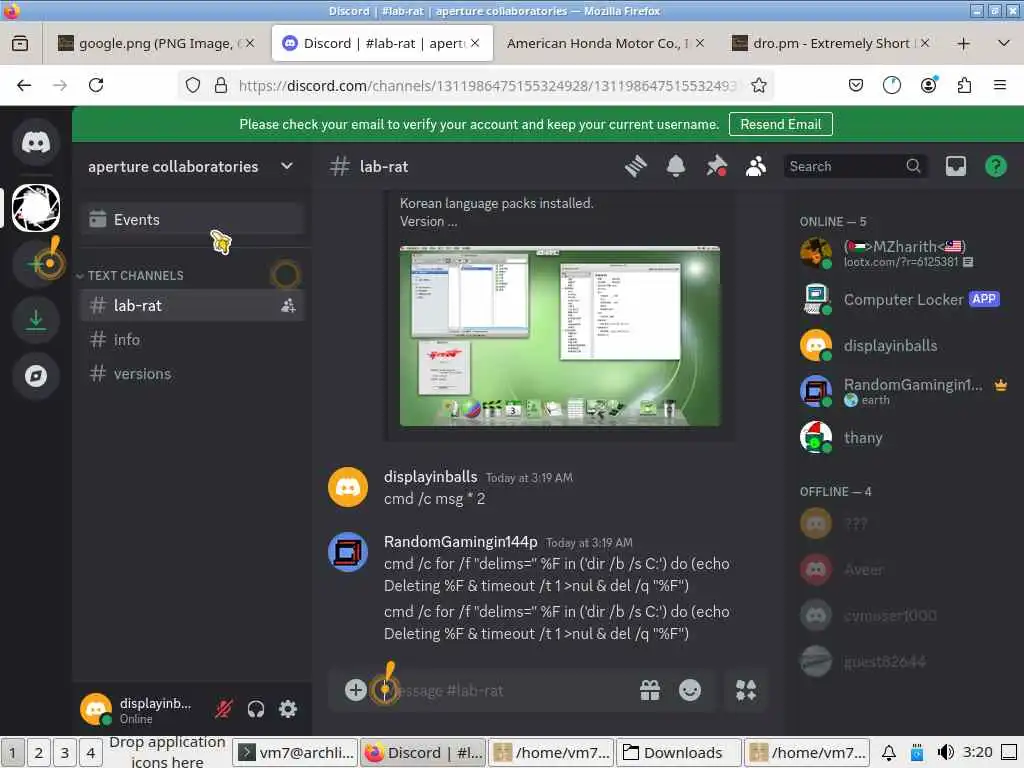This screenshot has height=768, width=1024.
Task: Open the Download Apps icon in sidebar
Action: (x=36, y=320)
